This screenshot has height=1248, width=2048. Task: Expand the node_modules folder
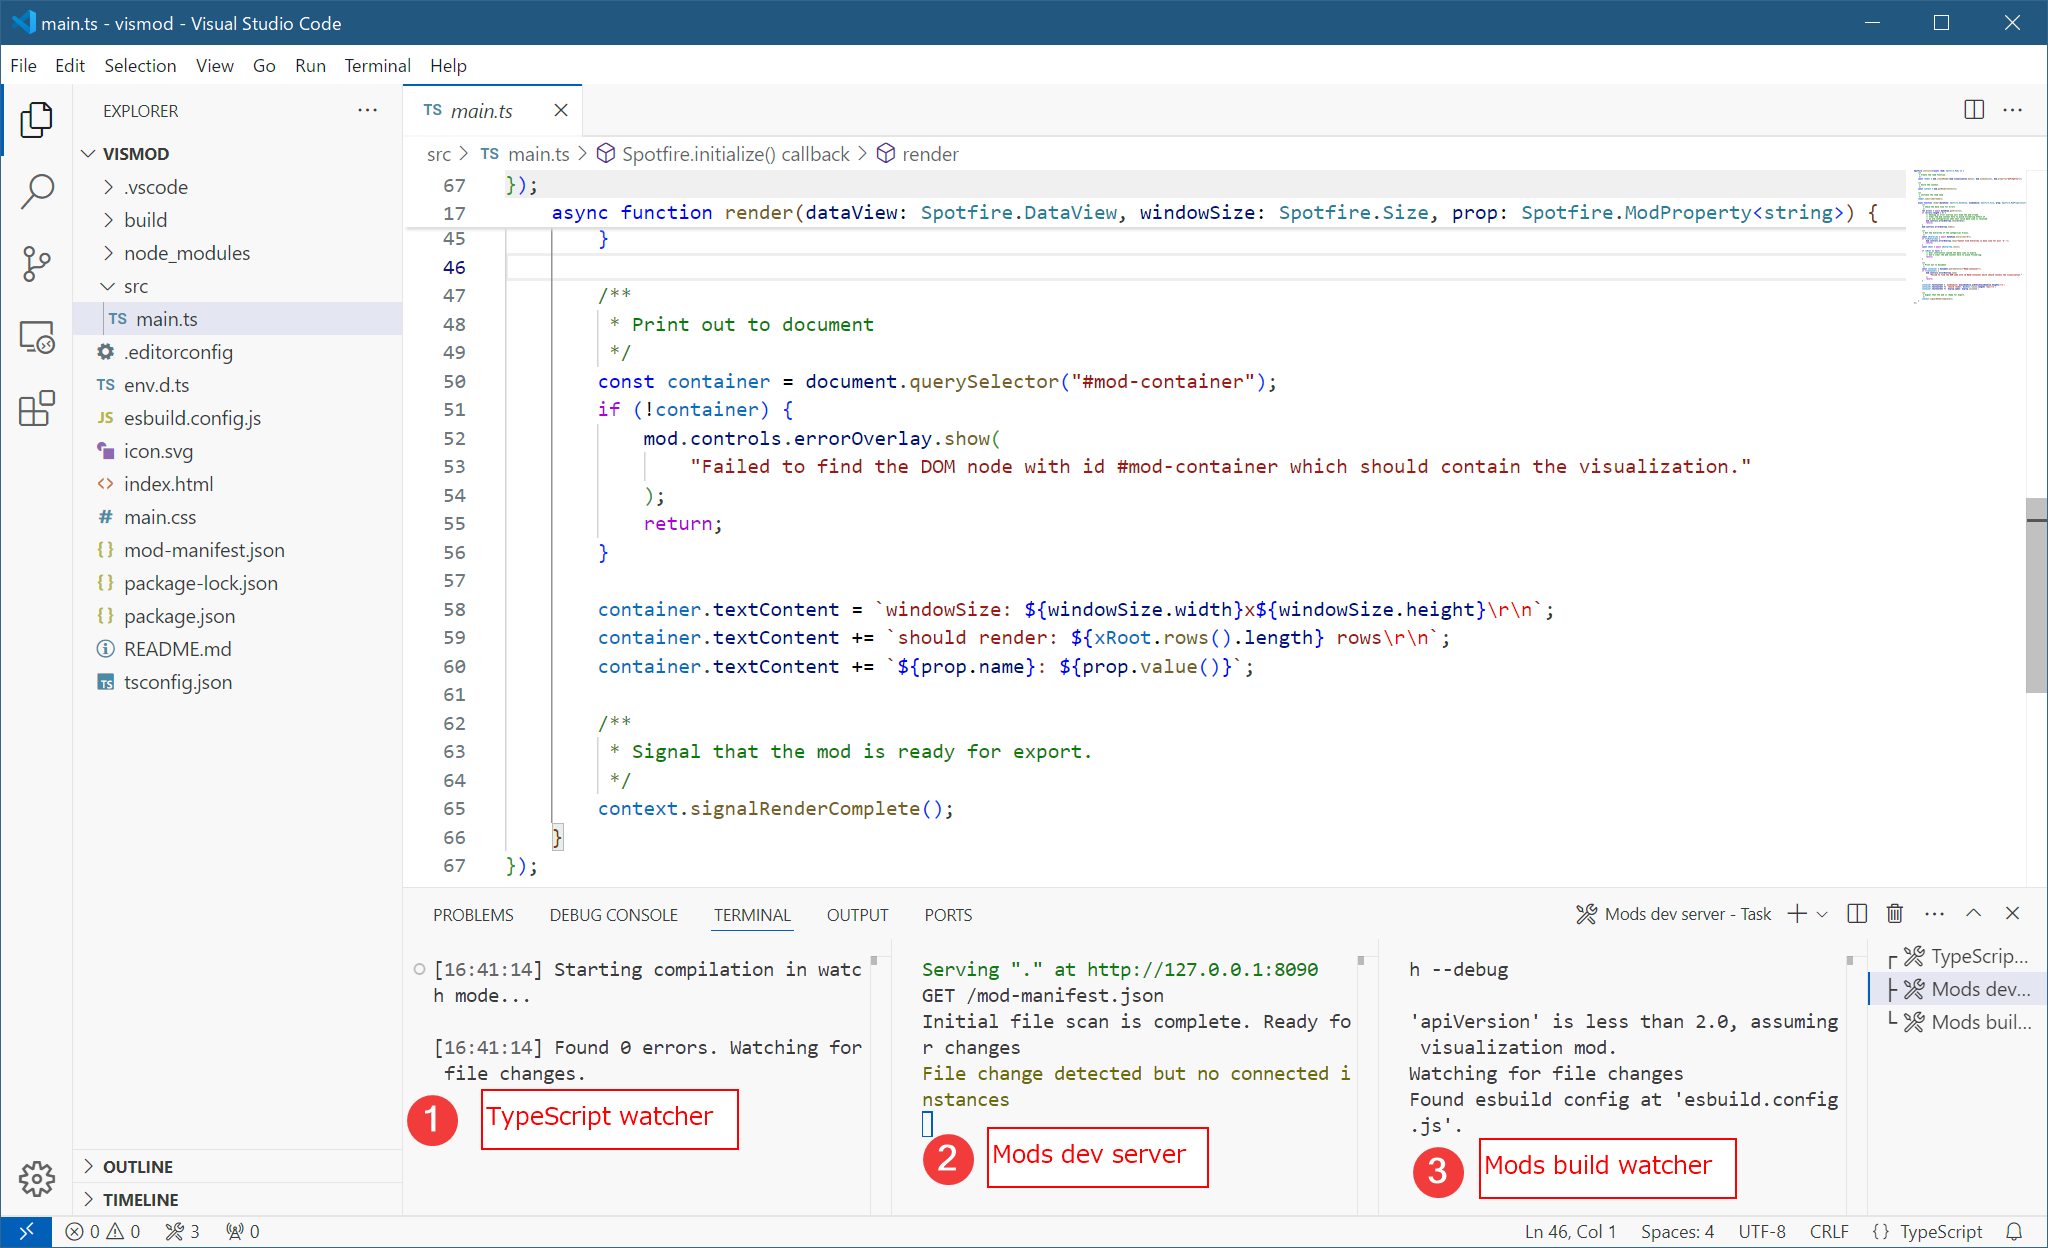238,253
